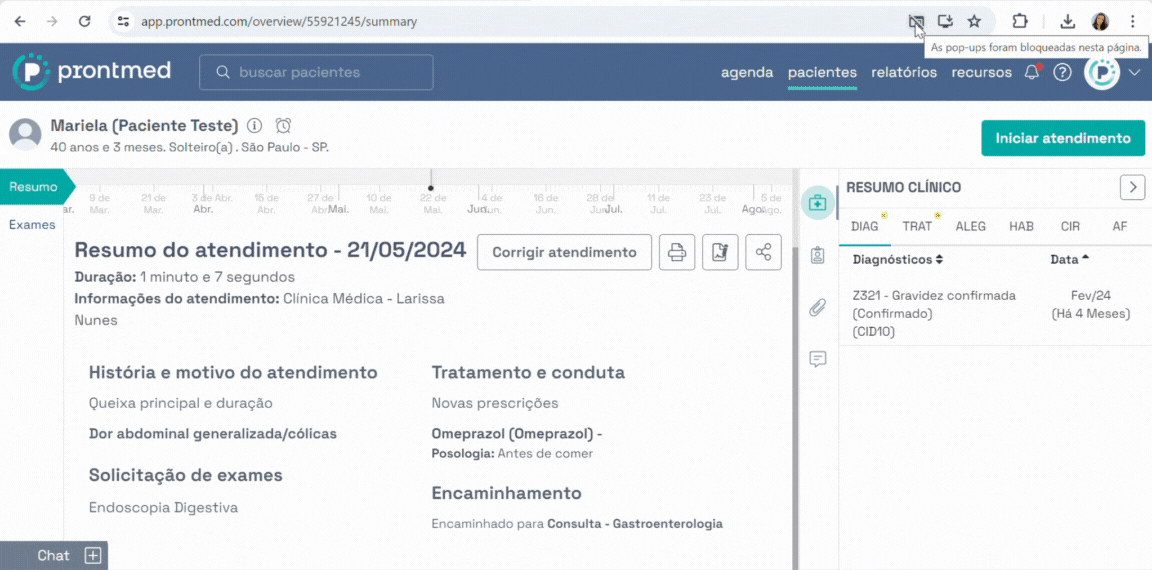Switch to the TRAT tab
This screenshot has width=1152, height=570.
click(916, 226)
